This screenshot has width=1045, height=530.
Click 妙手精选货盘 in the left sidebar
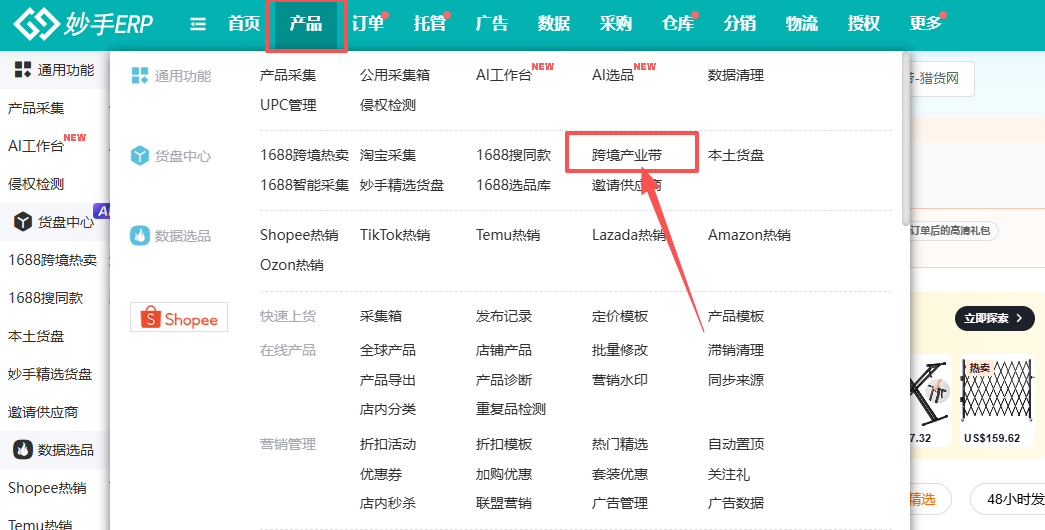50,374
